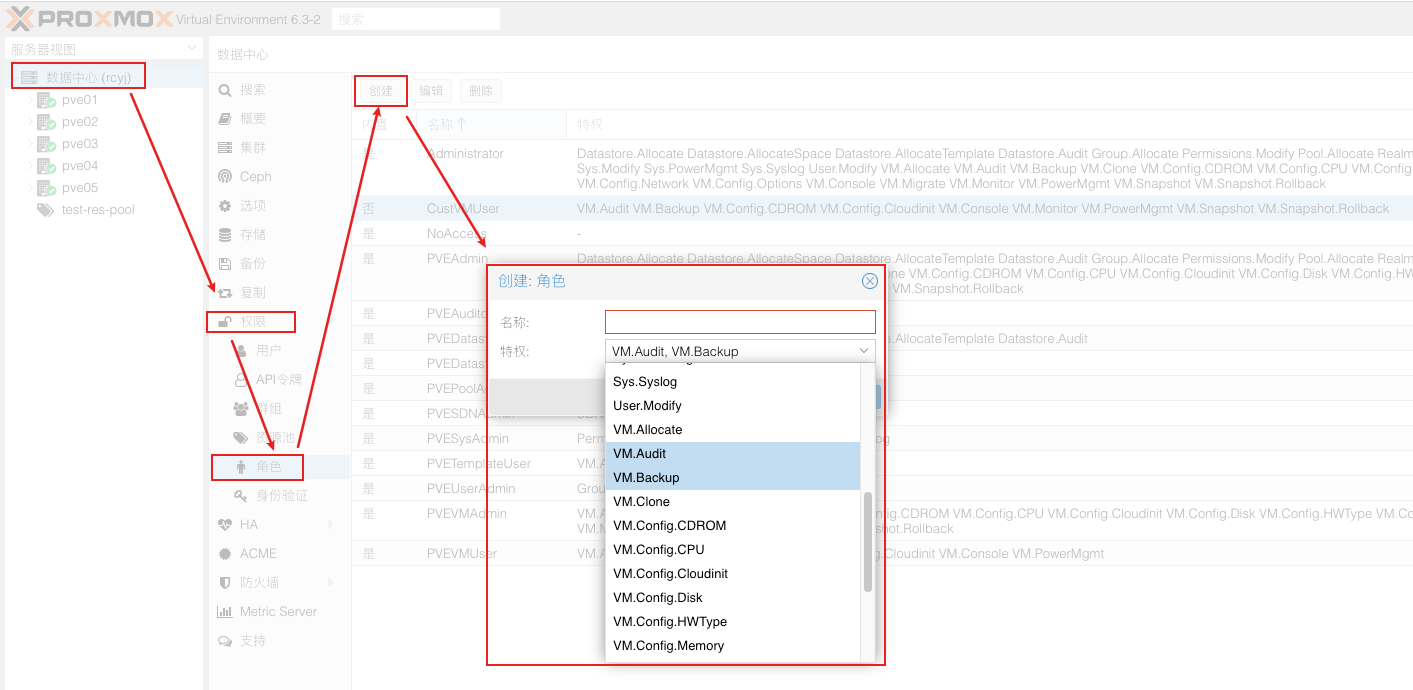
Task: Select the CustVMUser role row
Action: click(882, 209)
